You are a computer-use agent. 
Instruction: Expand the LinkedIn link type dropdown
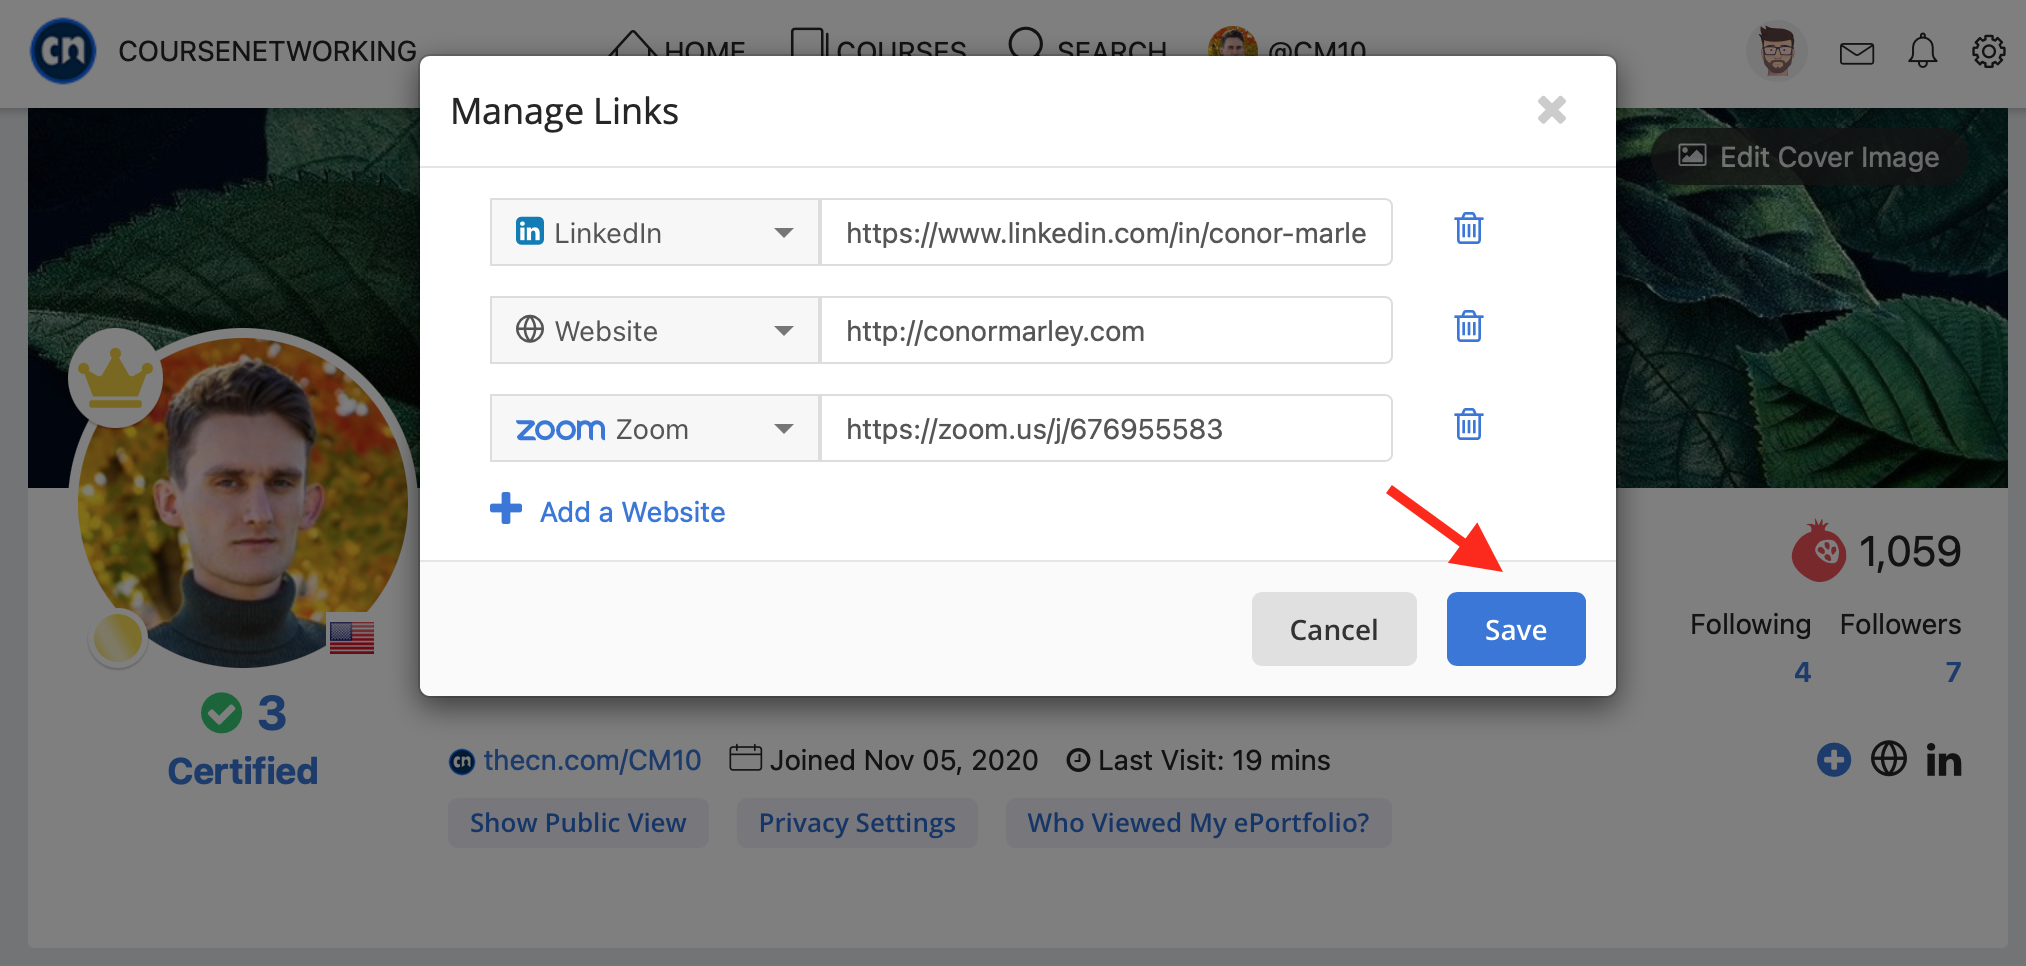click(655, 232)
